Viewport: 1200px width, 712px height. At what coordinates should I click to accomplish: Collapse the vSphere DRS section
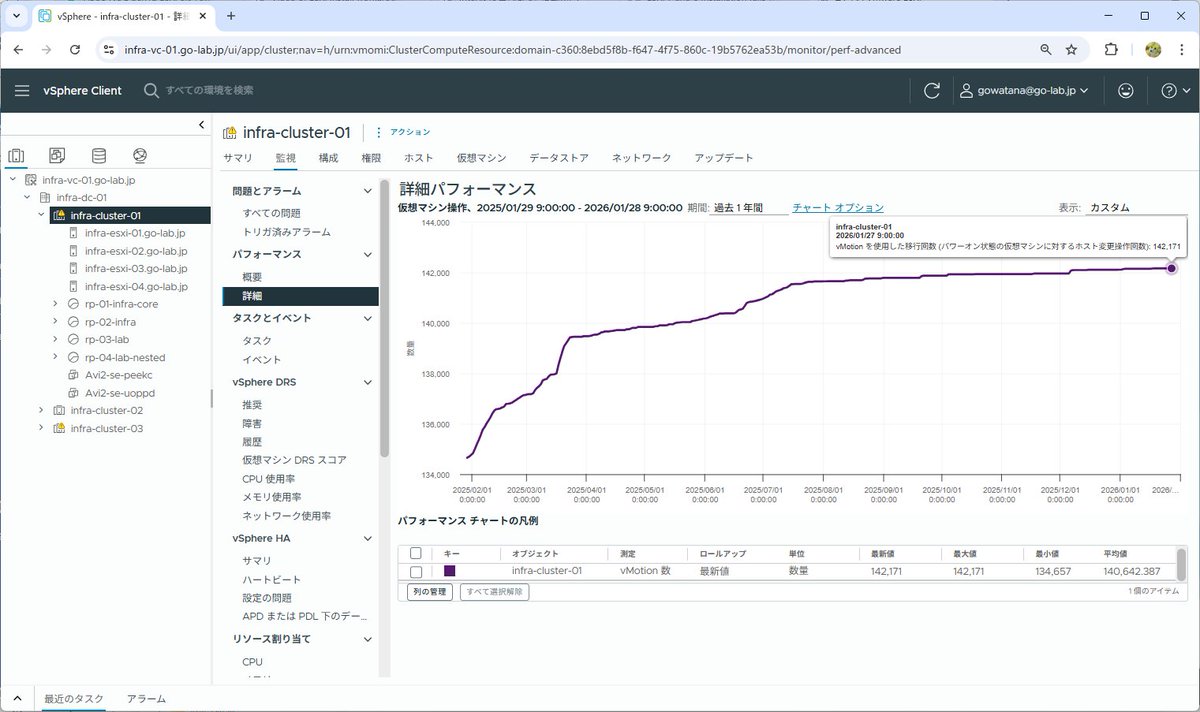click(368, 382)
